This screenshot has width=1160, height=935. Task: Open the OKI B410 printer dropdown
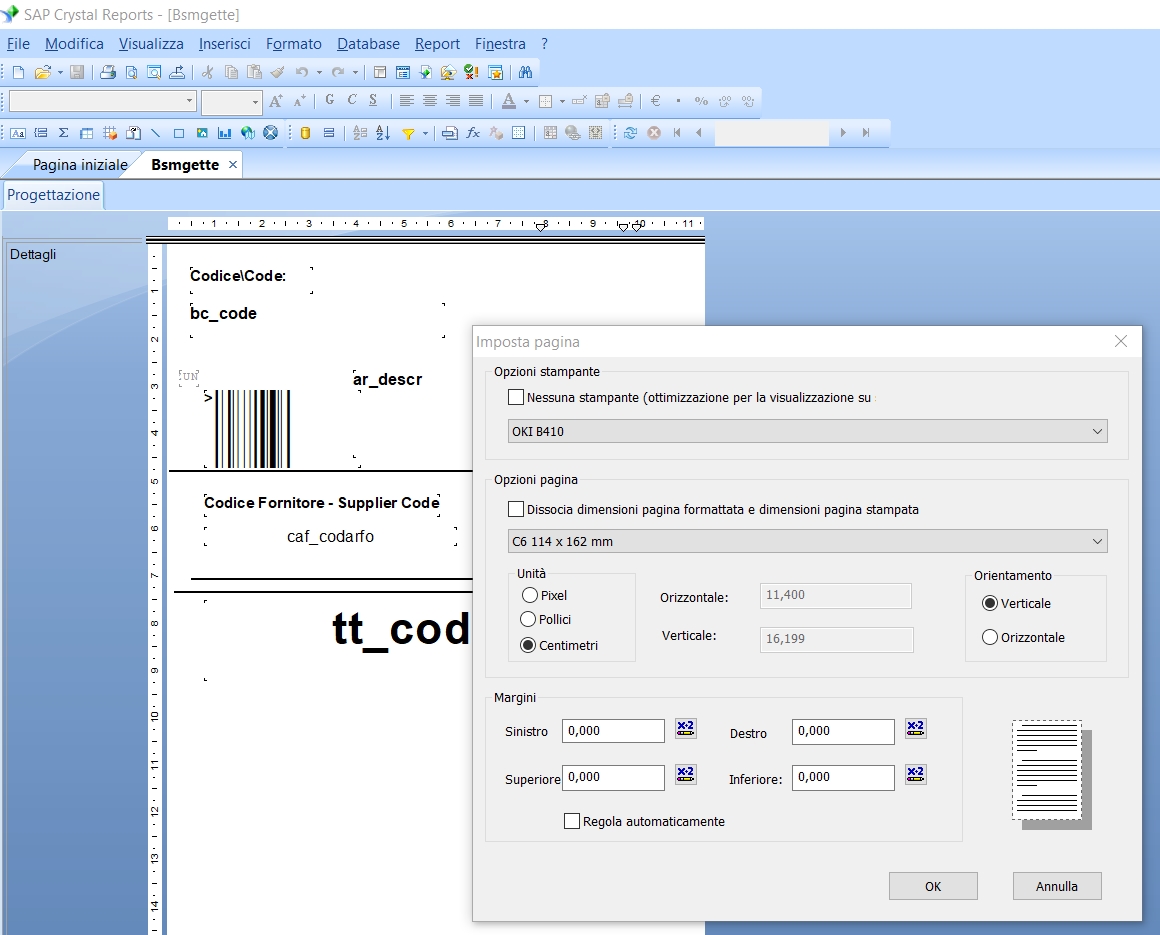point(1098,431)
